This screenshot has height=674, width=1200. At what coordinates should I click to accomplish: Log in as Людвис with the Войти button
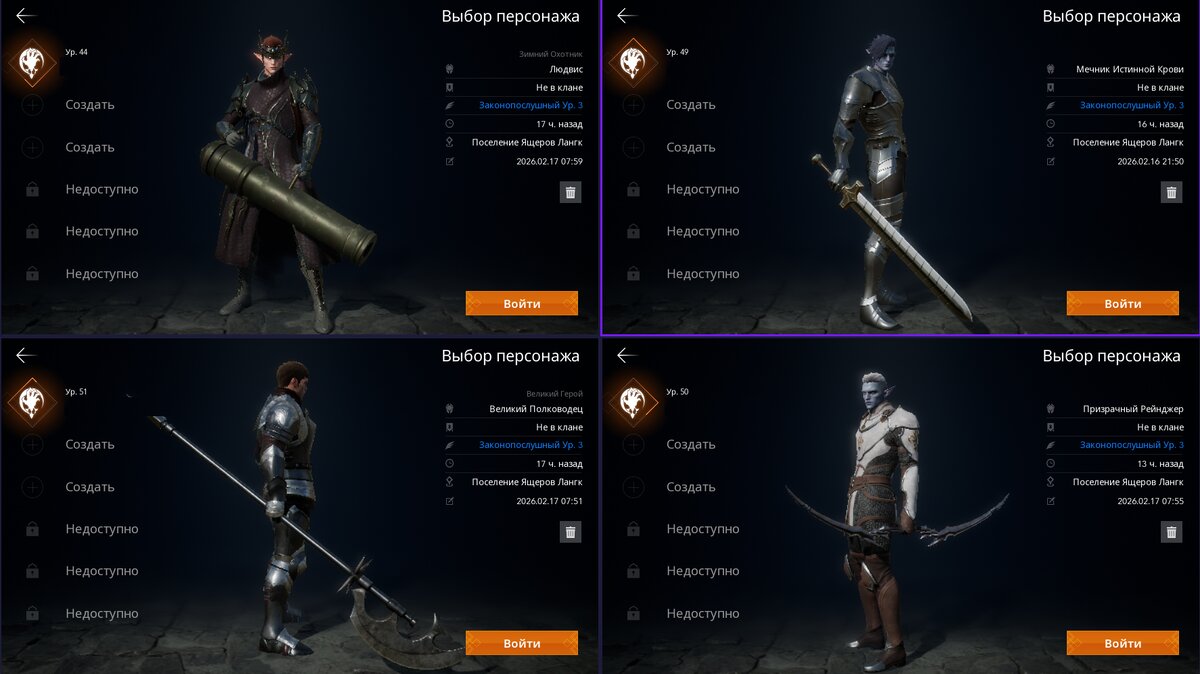click(x=522, y=303)
